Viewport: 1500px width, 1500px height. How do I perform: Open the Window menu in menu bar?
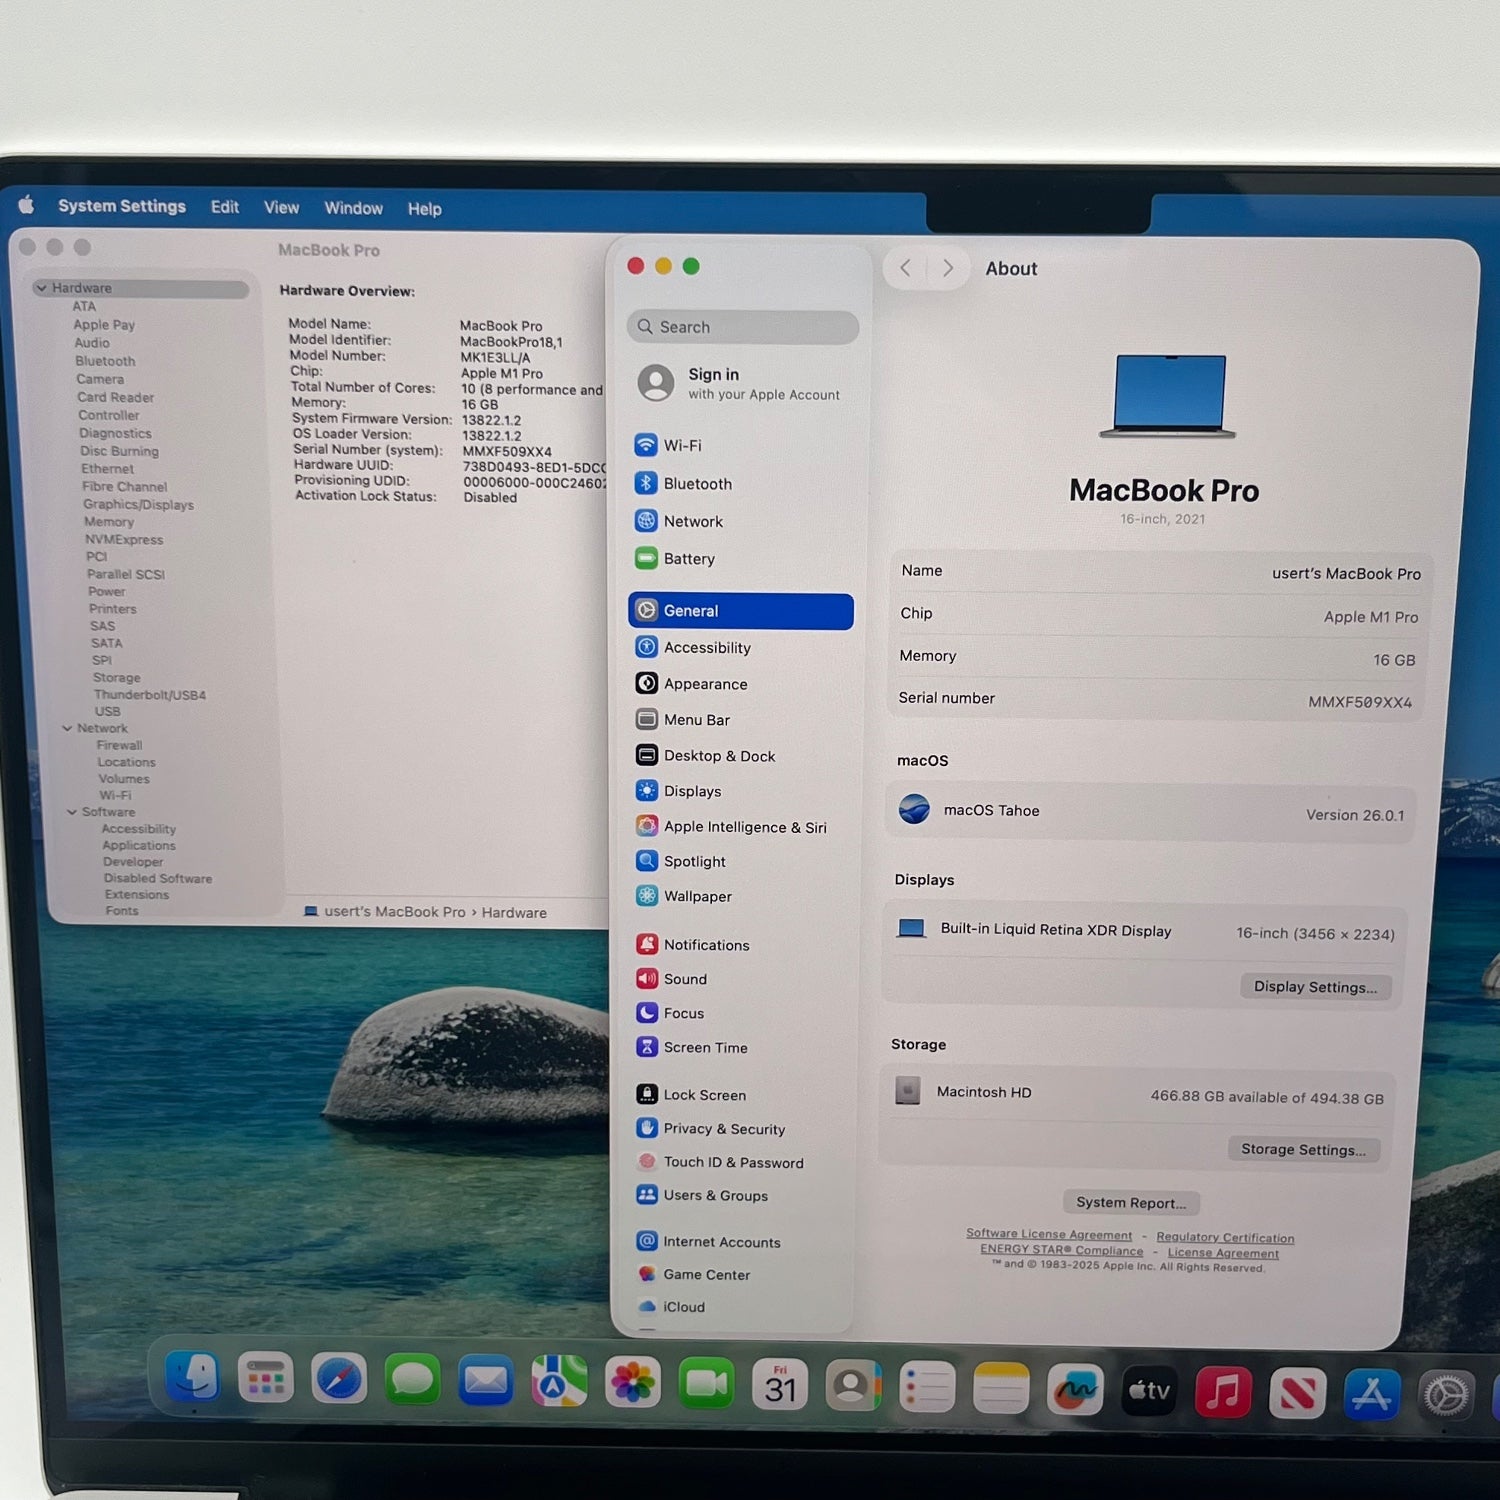(x=353, y=208)
